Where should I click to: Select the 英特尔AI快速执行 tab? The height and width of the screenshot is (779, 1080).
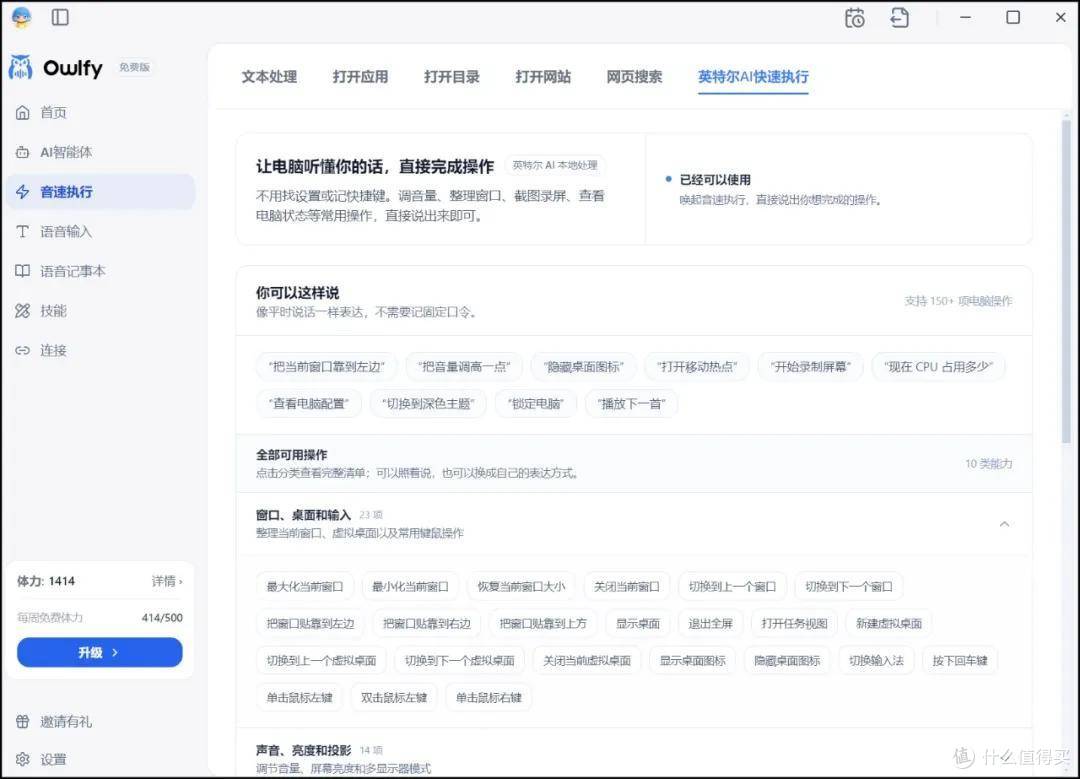coord(753,76)
